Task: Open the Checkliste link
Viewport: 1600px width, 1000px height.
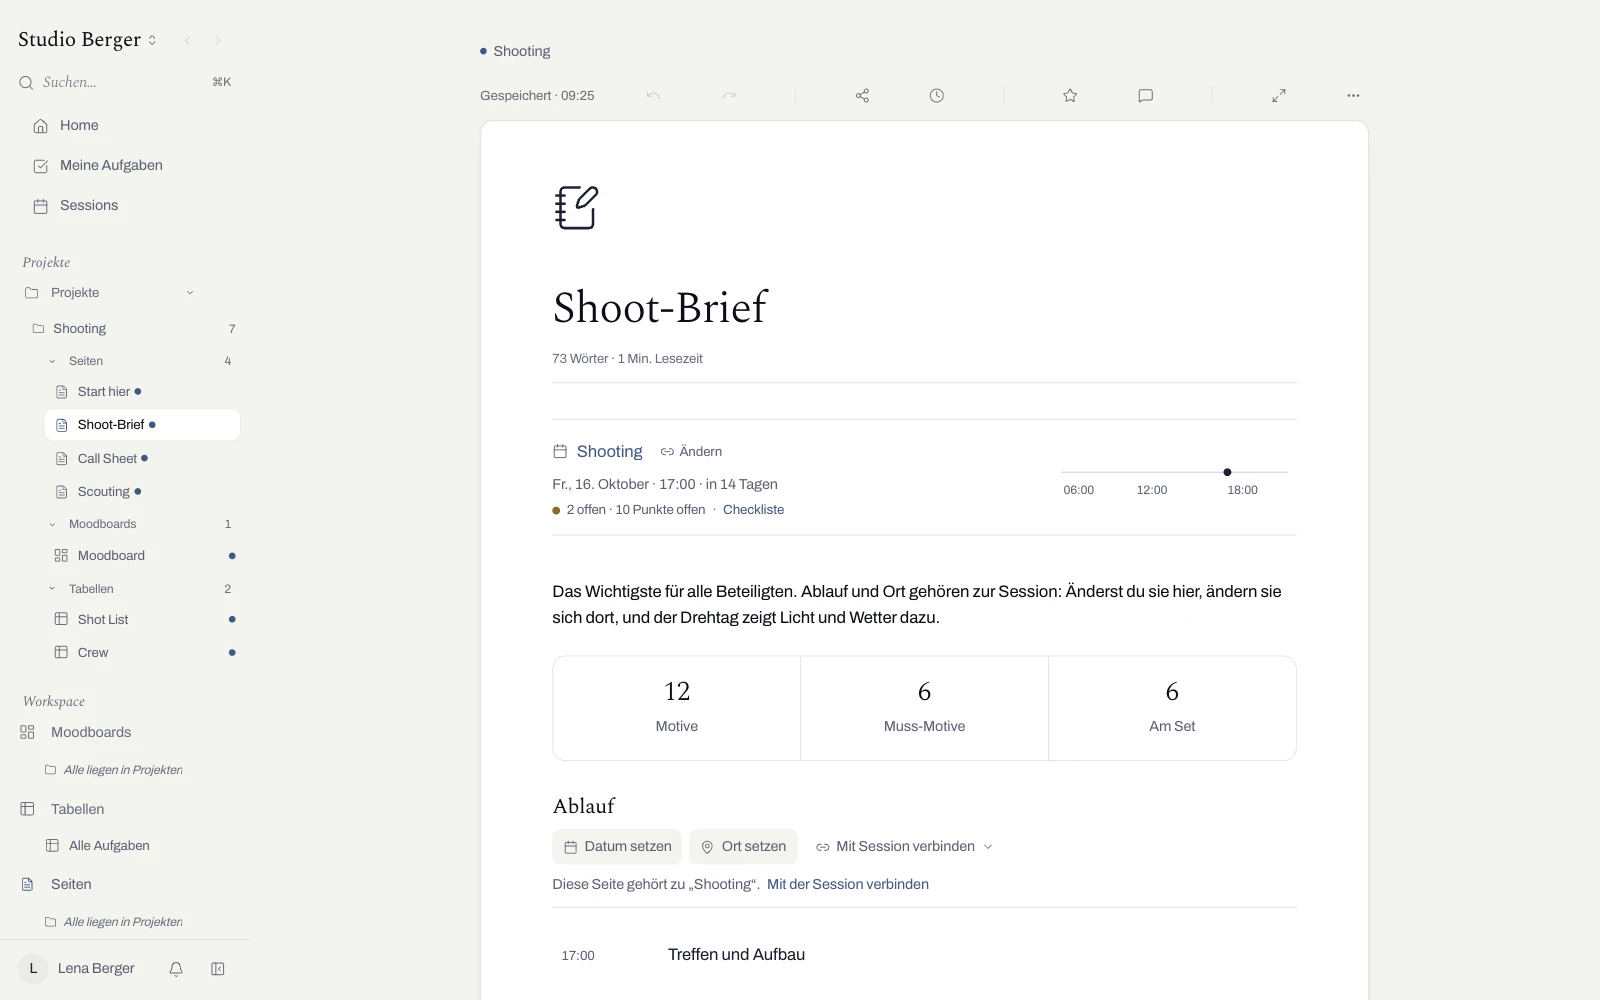Action: point(753,510)
